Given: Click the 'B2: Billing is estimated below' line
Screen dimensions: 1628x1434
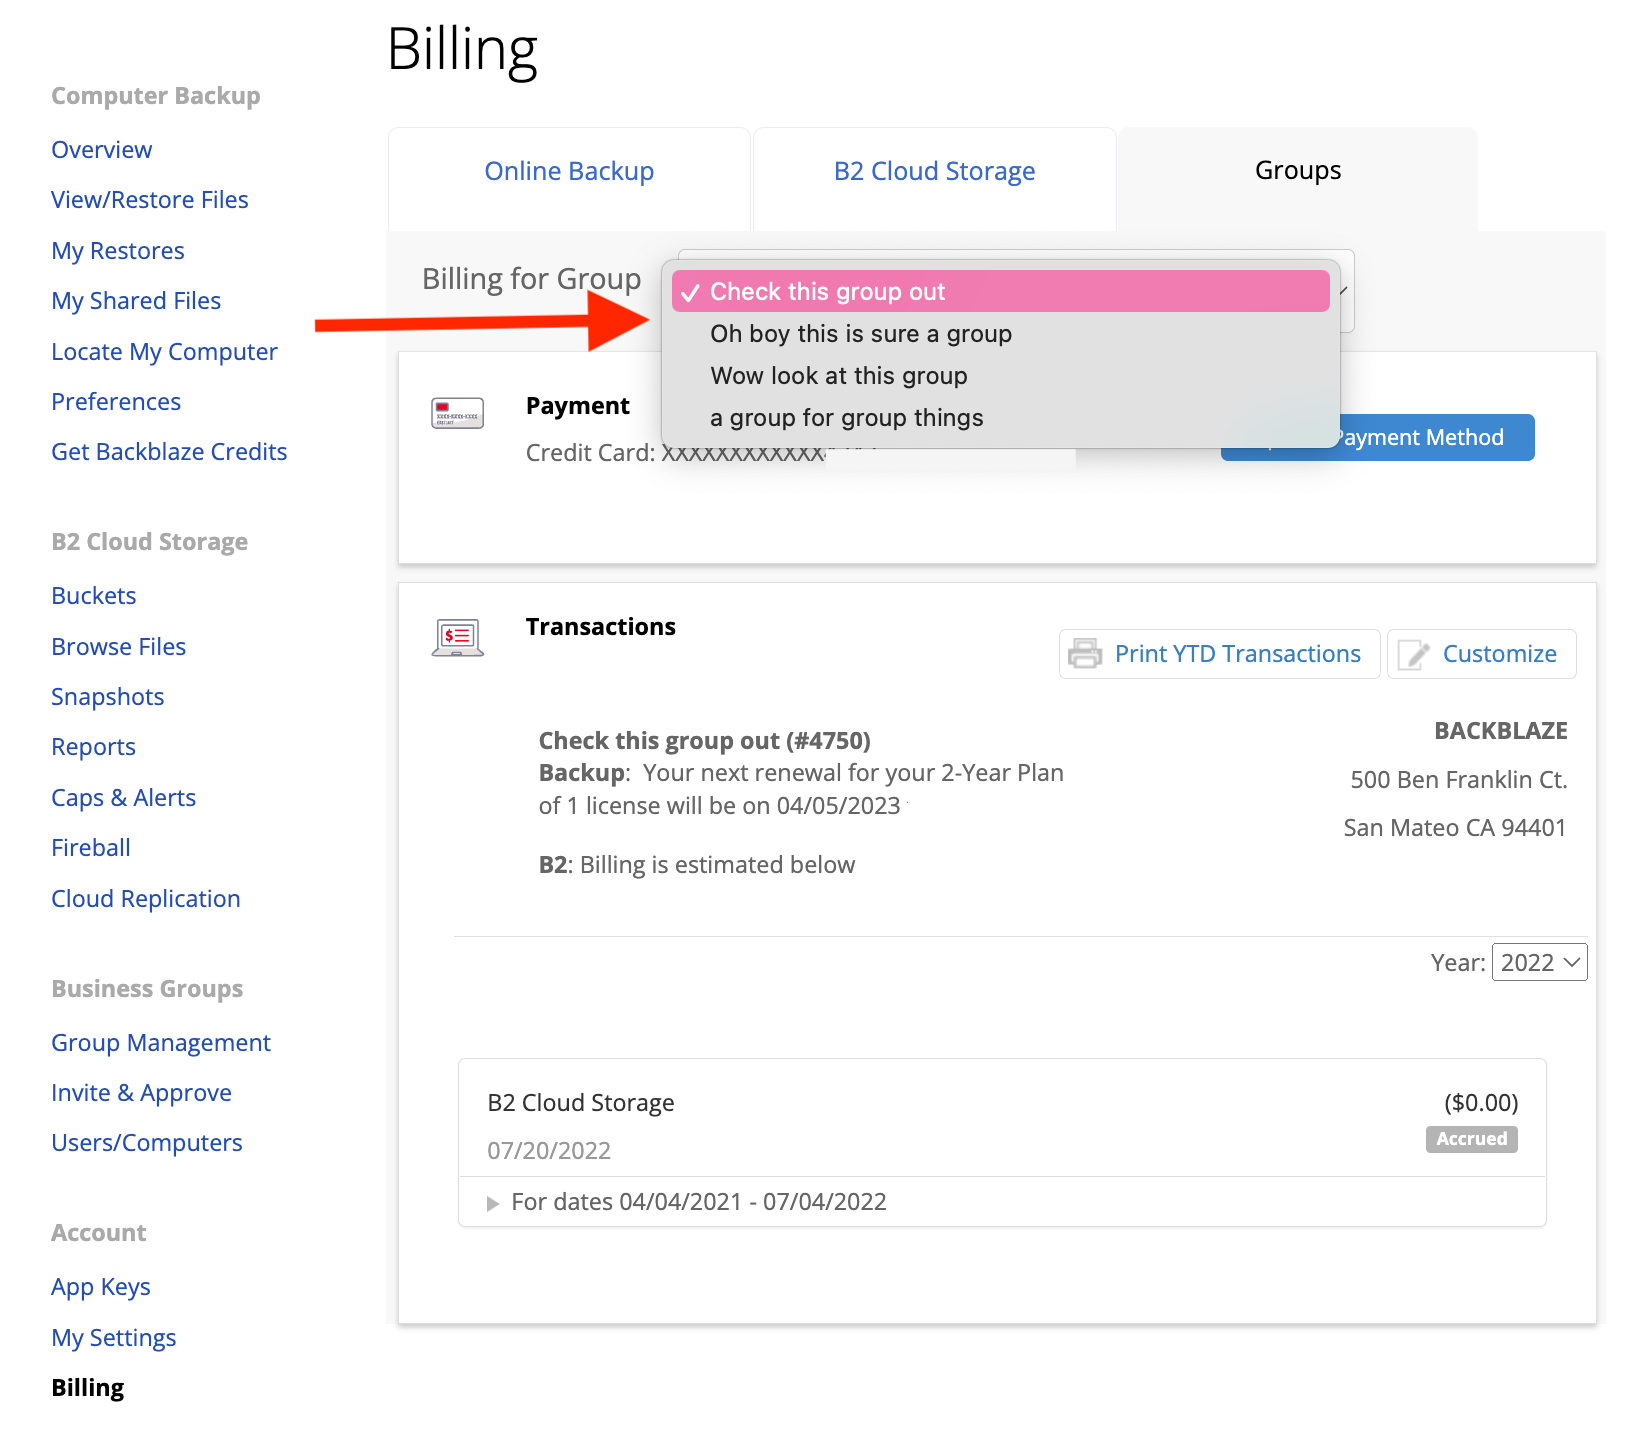Looking at the screenshot, I should point(697,865).
